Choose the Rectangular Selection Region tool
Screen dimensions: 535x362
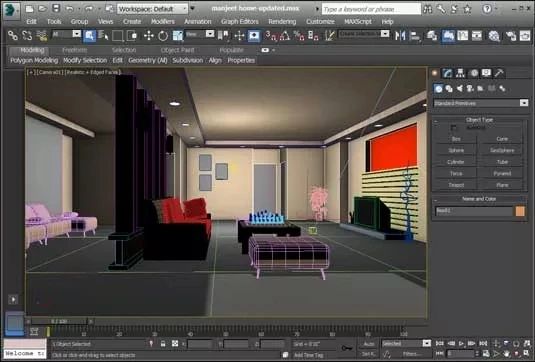[x=117, y=35]
